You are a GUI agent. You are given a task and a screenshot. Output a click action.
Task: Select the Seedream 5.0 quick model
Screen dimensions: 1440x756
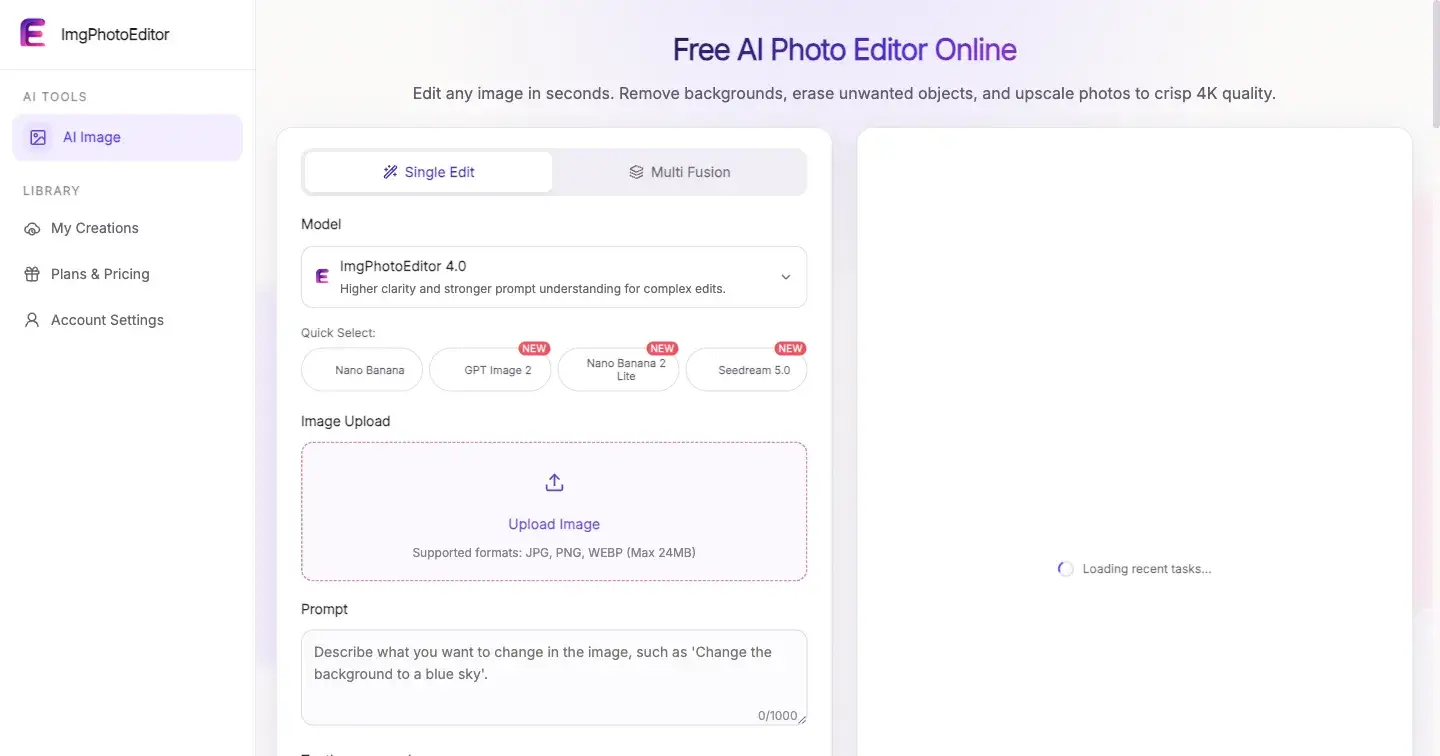tap(746, 370)
